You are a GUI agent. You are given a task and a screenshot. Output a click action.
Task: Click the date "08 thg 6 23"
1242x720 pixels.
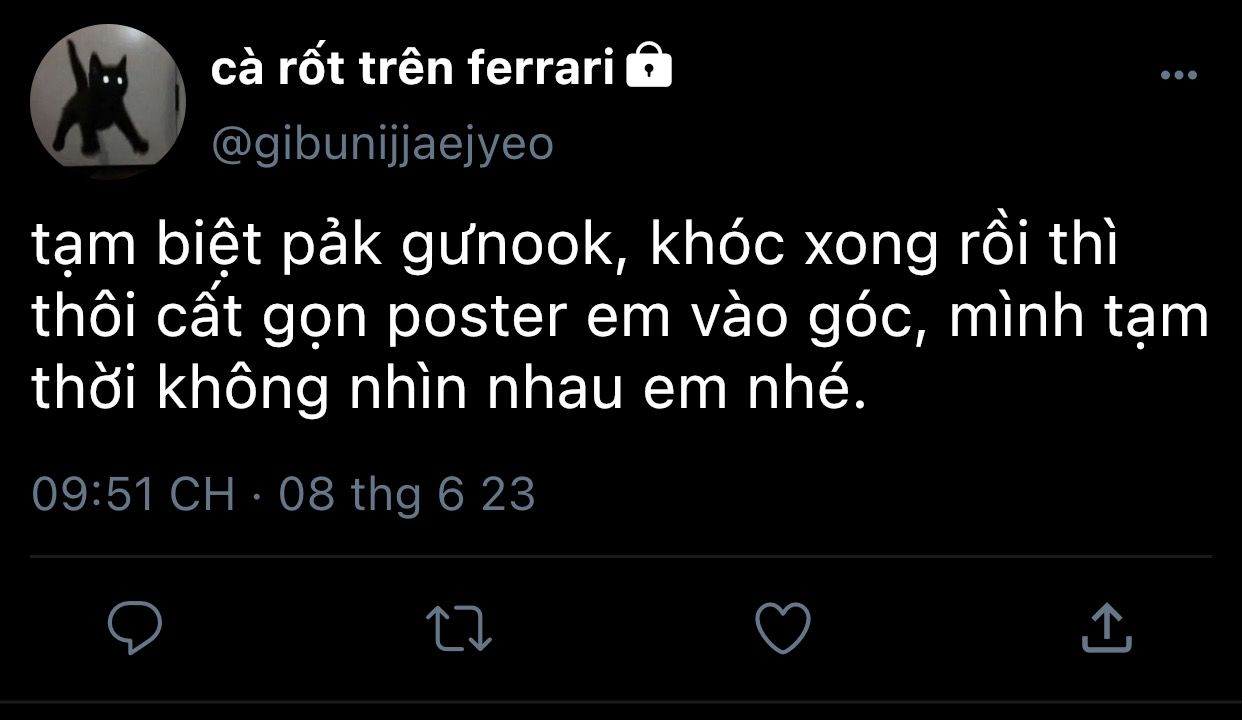407,495
